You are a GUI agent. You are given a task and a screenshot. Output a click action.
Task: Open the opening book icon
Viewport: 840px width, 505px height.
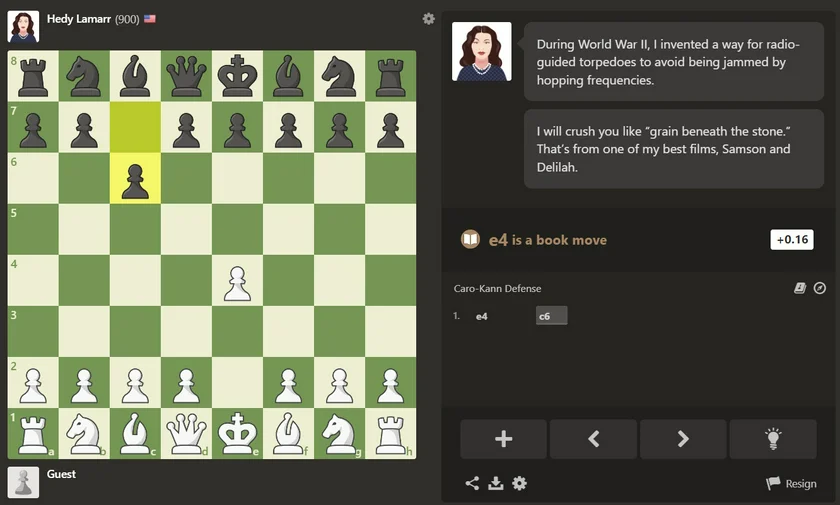[x=799, y=288]
